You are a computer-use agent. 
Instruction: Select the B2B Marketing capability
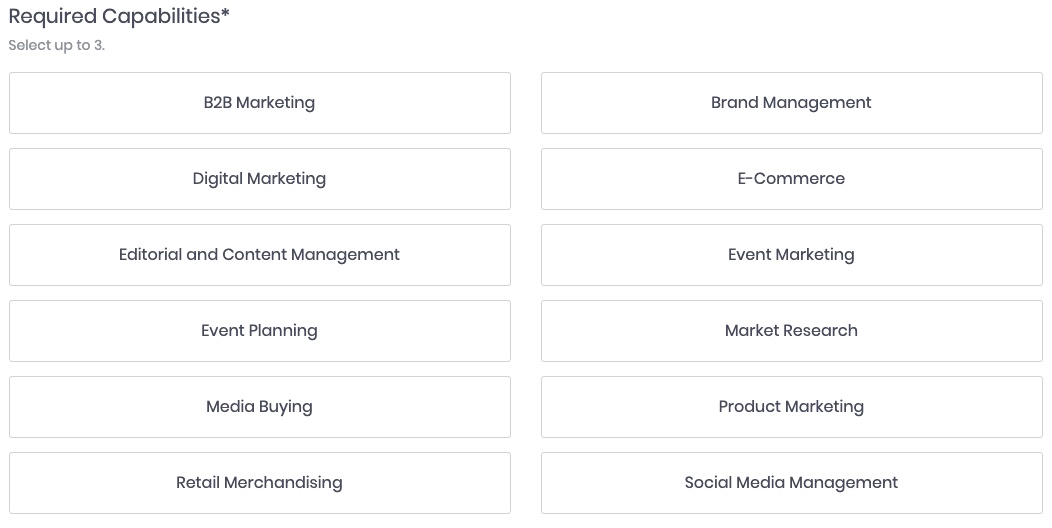coord(259,103)
